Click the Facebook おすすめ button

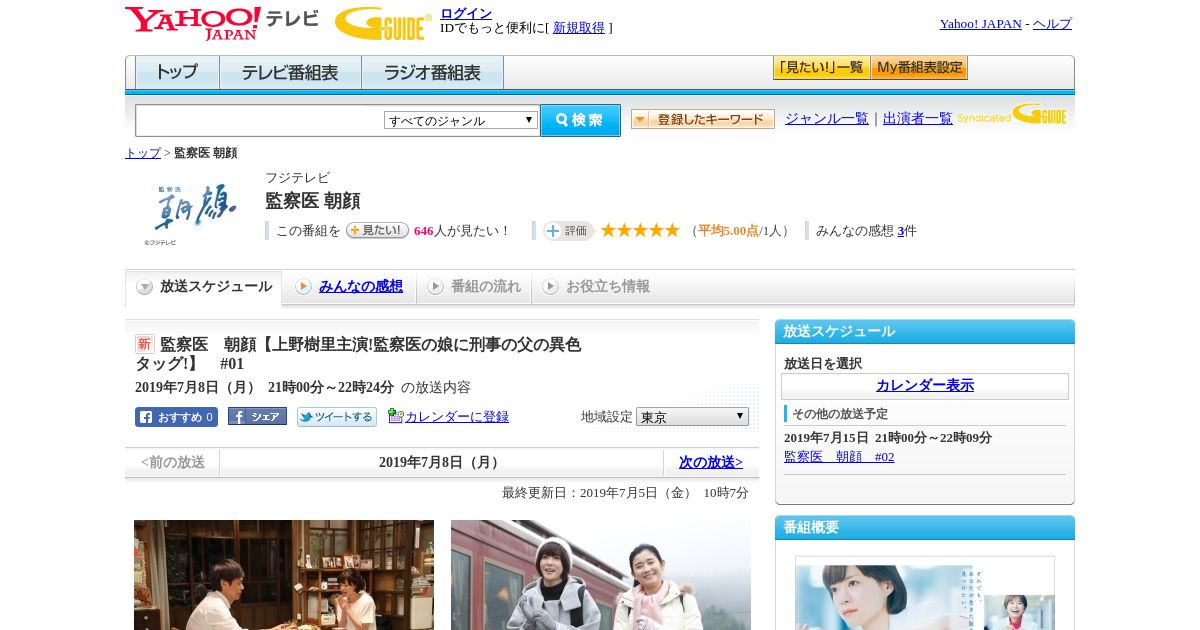click(176, 417)
